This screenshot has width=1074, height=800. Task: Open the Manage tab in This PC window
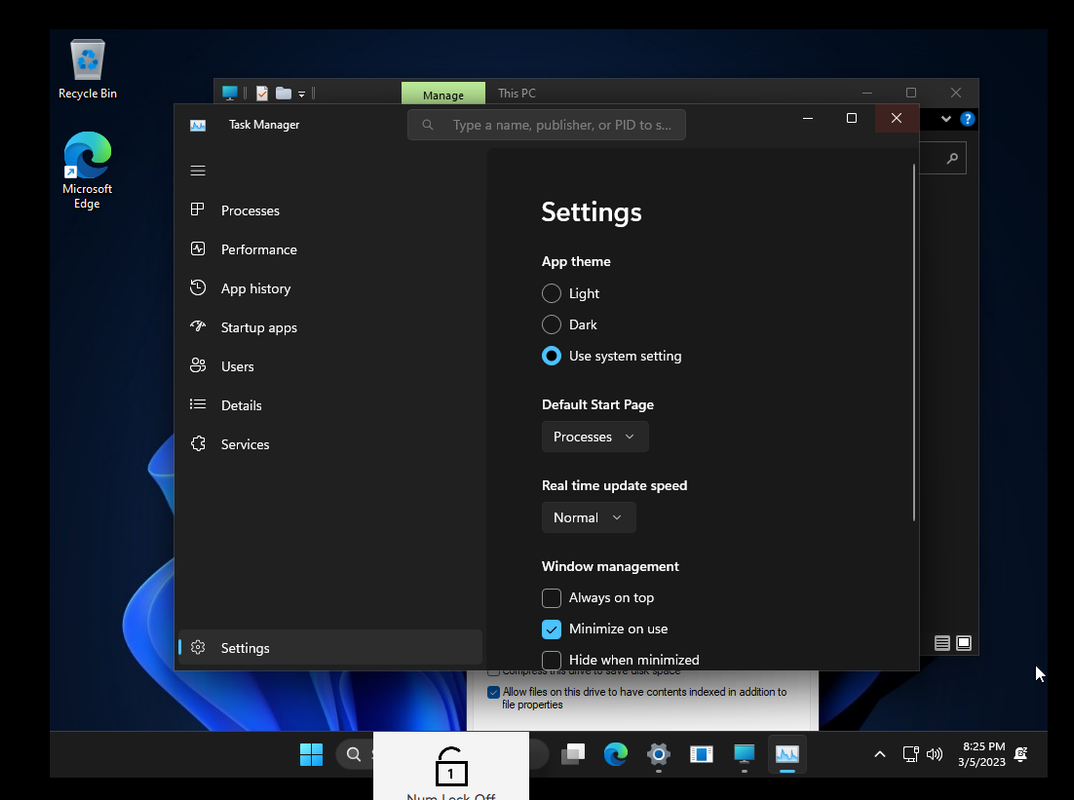tap(443, 95)
